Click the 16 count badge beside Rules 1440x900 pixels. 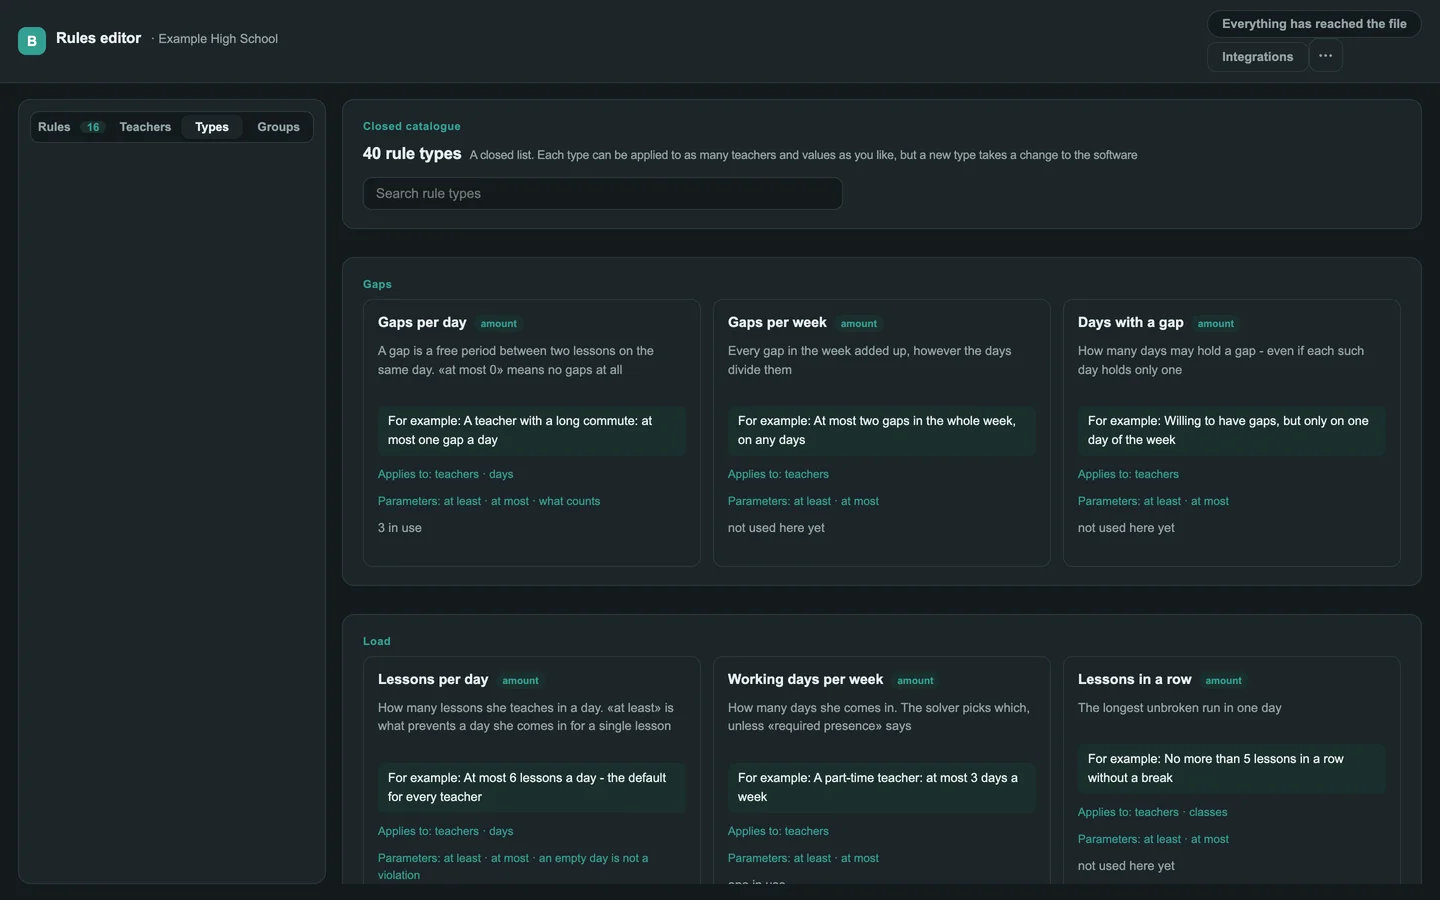click(93, 127)
